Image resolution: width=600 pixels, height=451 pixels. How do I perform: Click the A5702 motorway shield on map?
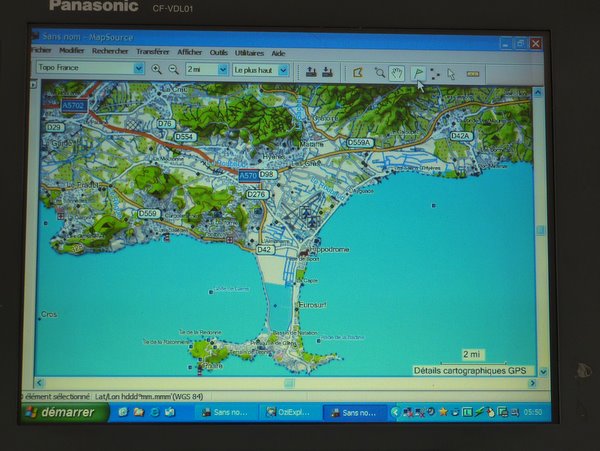coord(74,106)
